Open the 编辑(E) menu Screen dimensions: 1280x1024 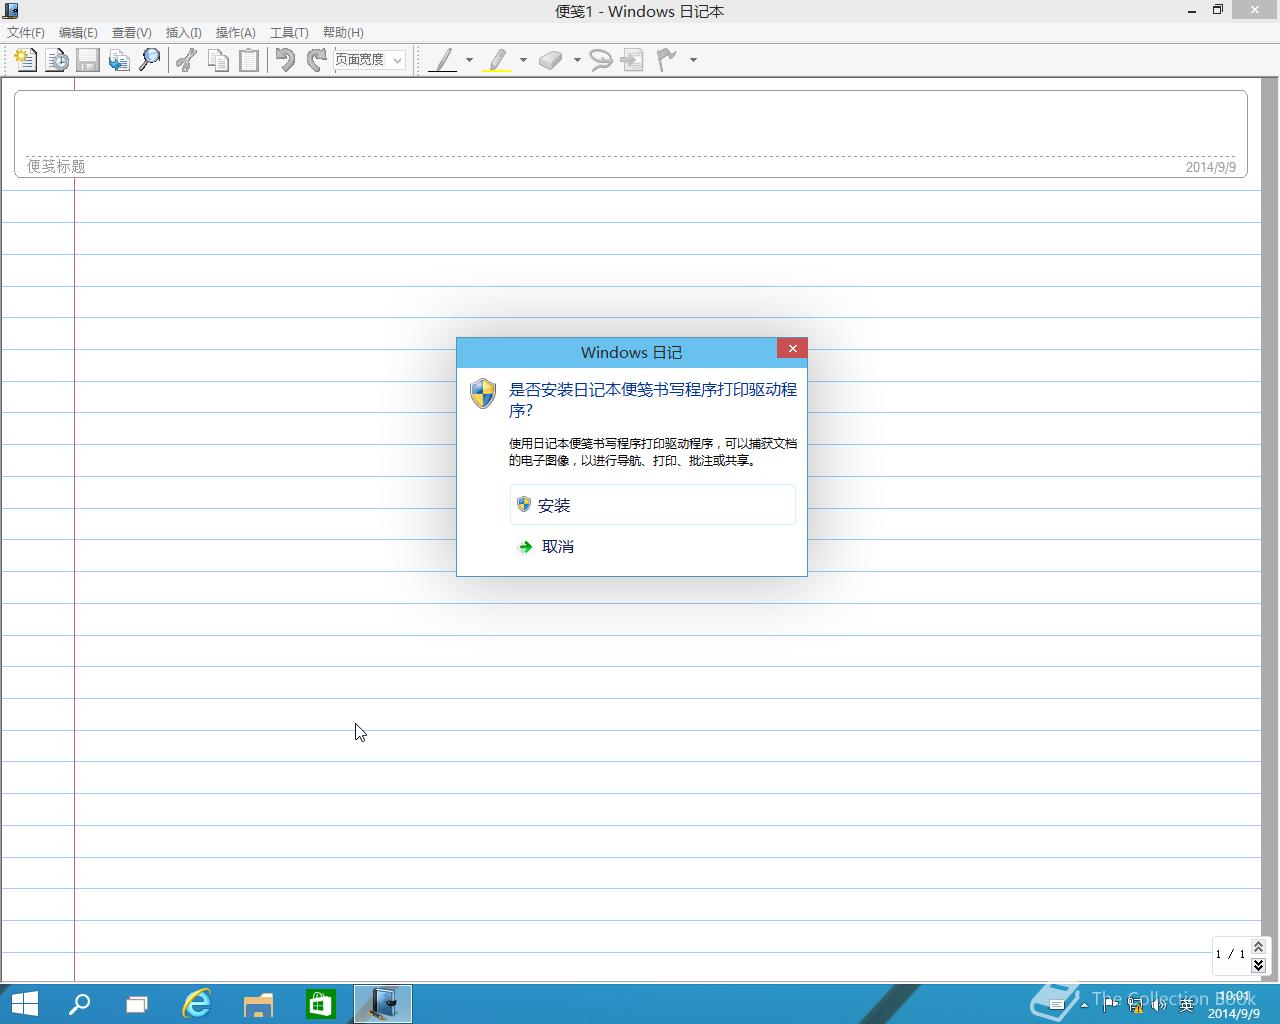tap(78, 33)
